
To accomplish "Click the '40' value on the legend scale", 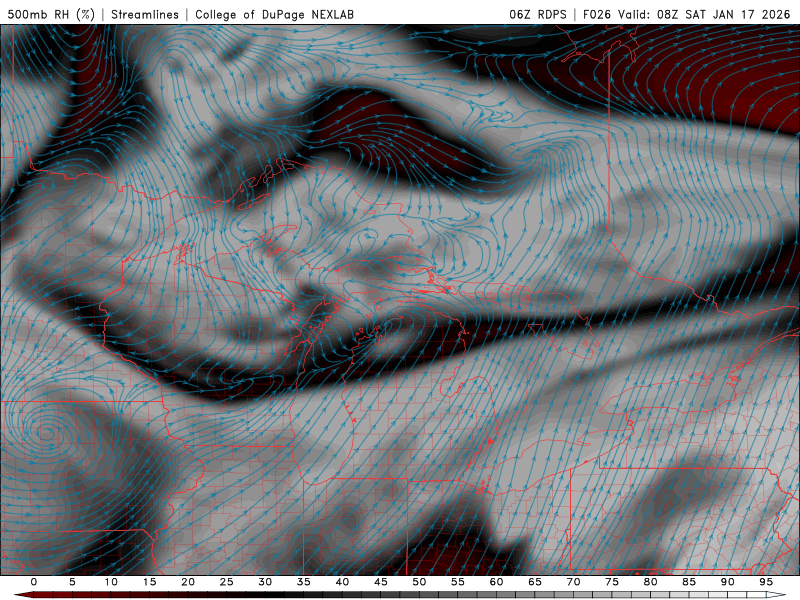I will pos(342,582).
